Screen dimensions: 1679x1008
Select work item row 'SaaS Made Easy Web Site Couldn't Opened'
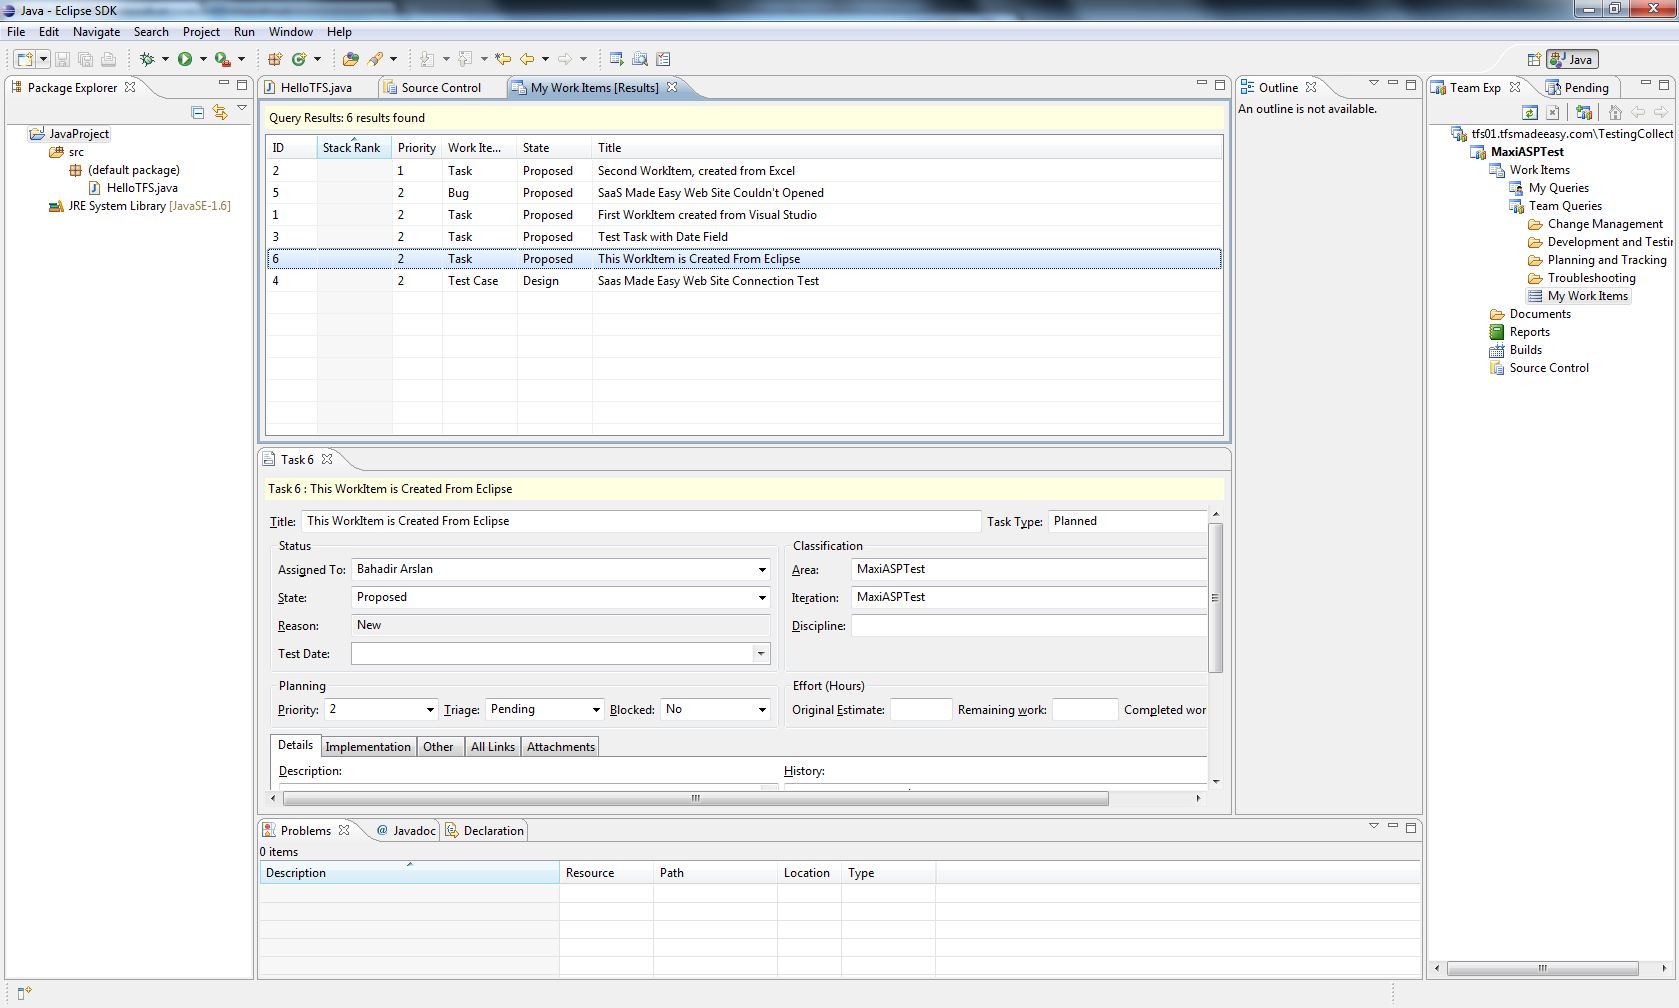(x=744, y=193)
